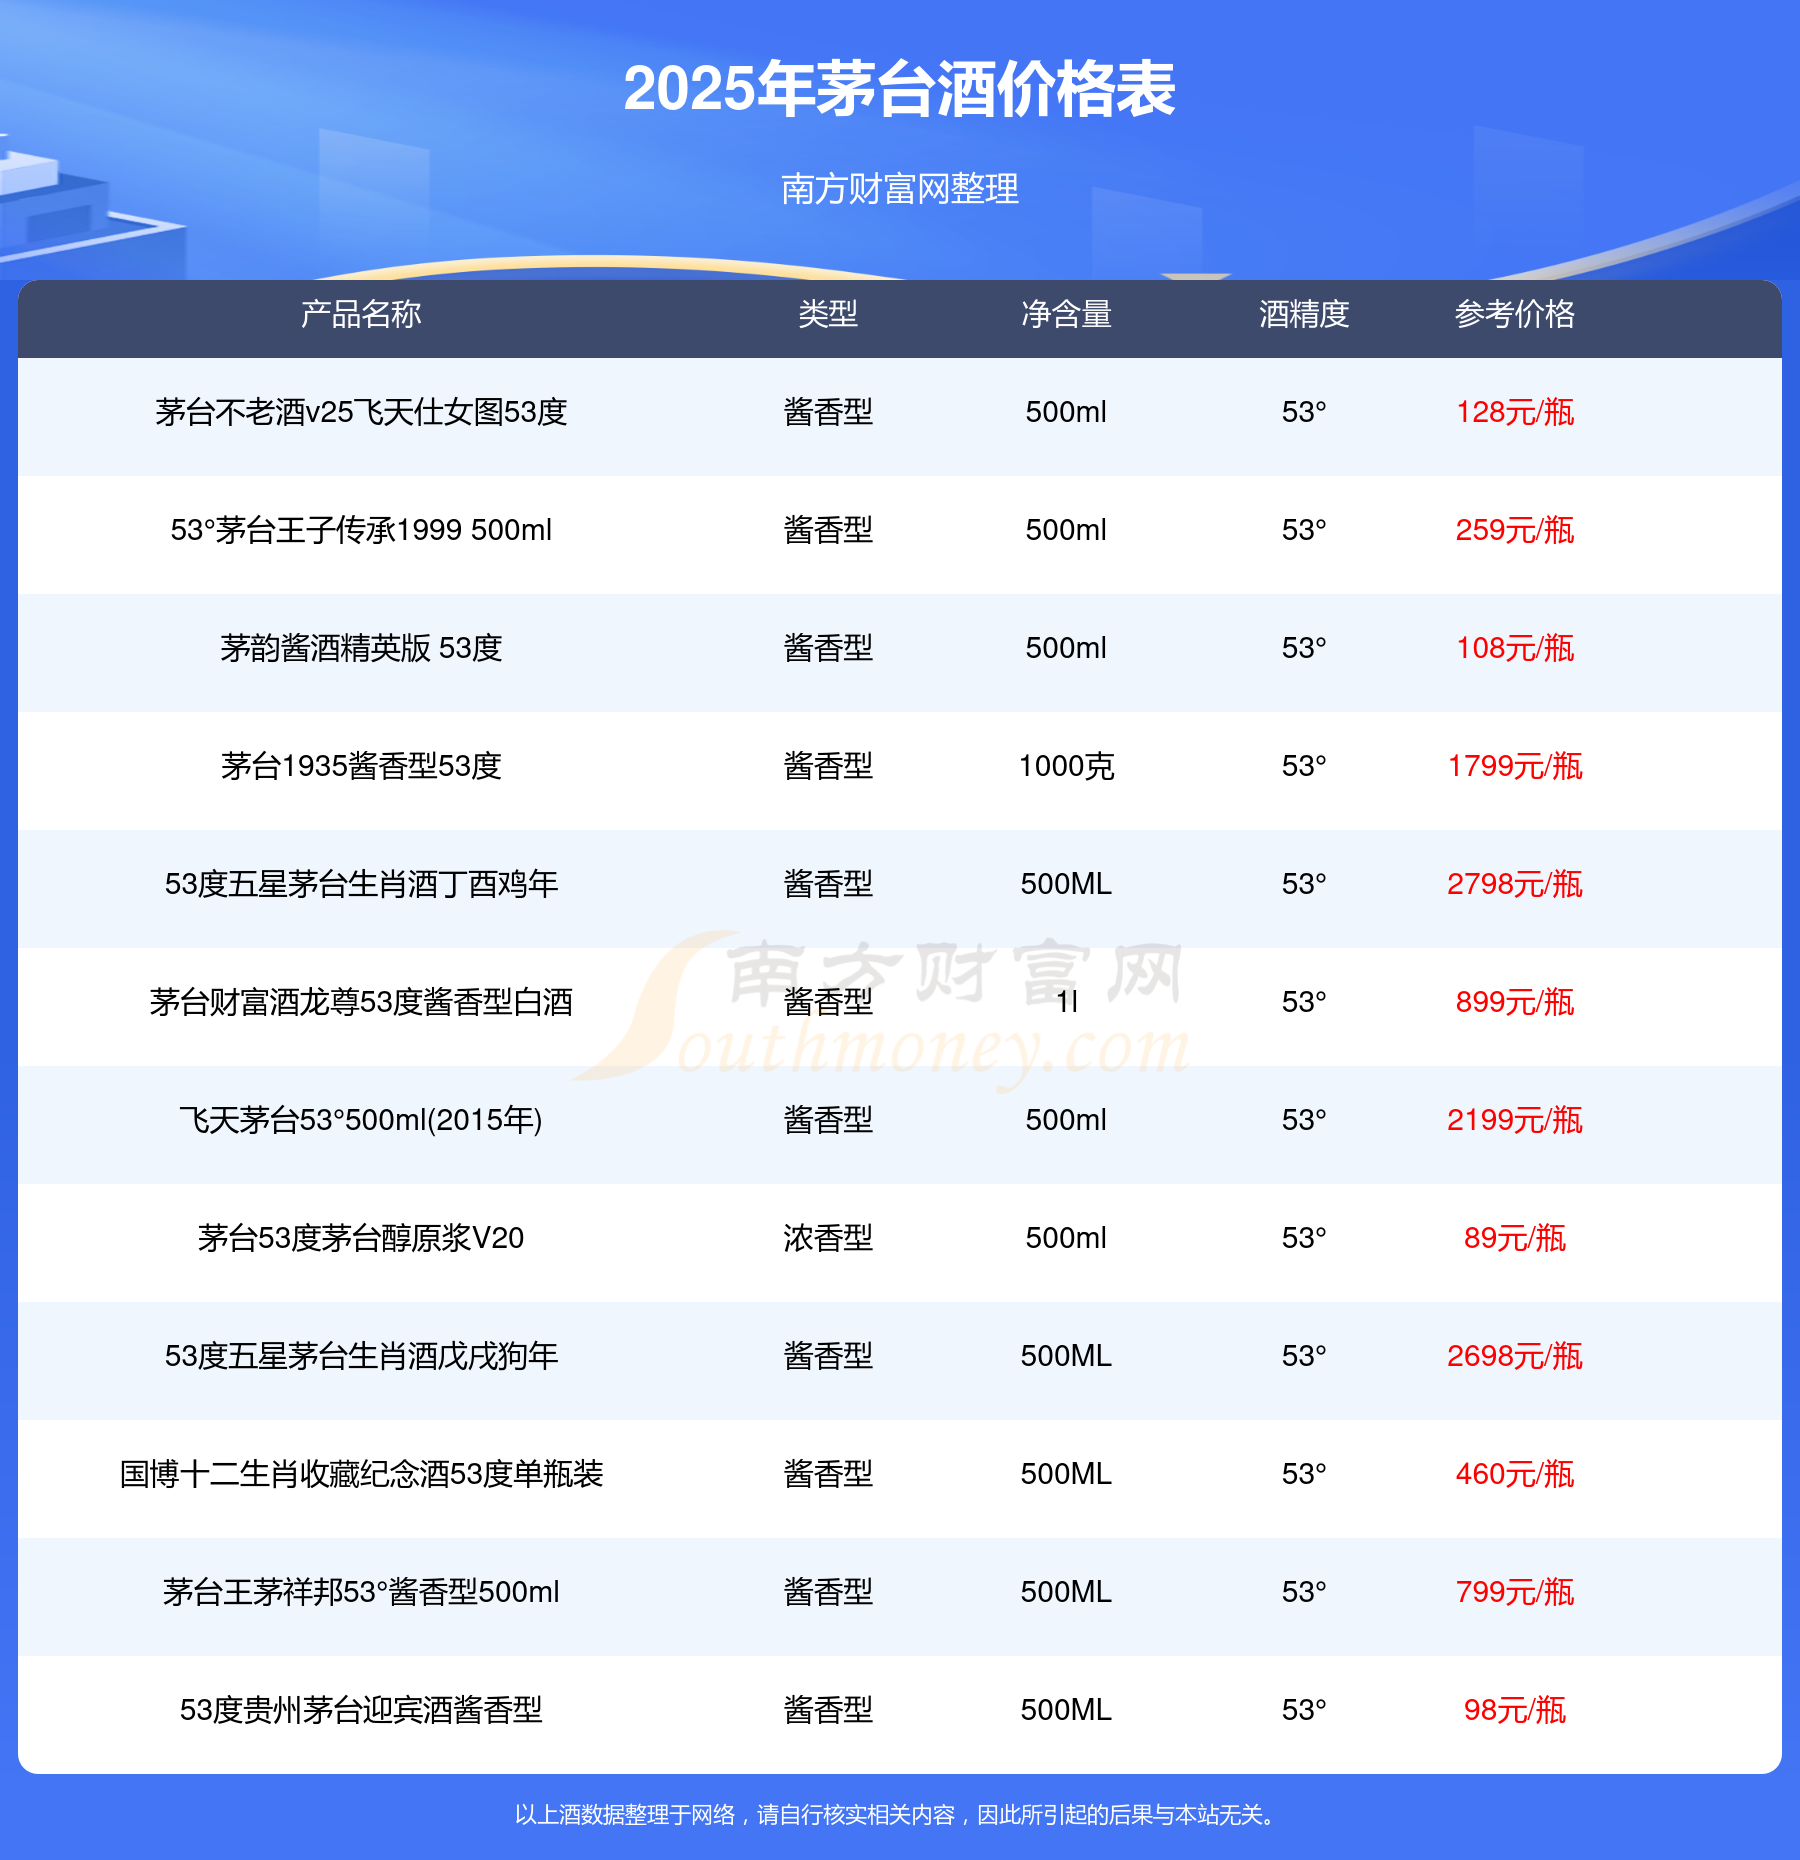Select product "53度贵州茅台迎宾酒酱香型"

click(361, 1710)
